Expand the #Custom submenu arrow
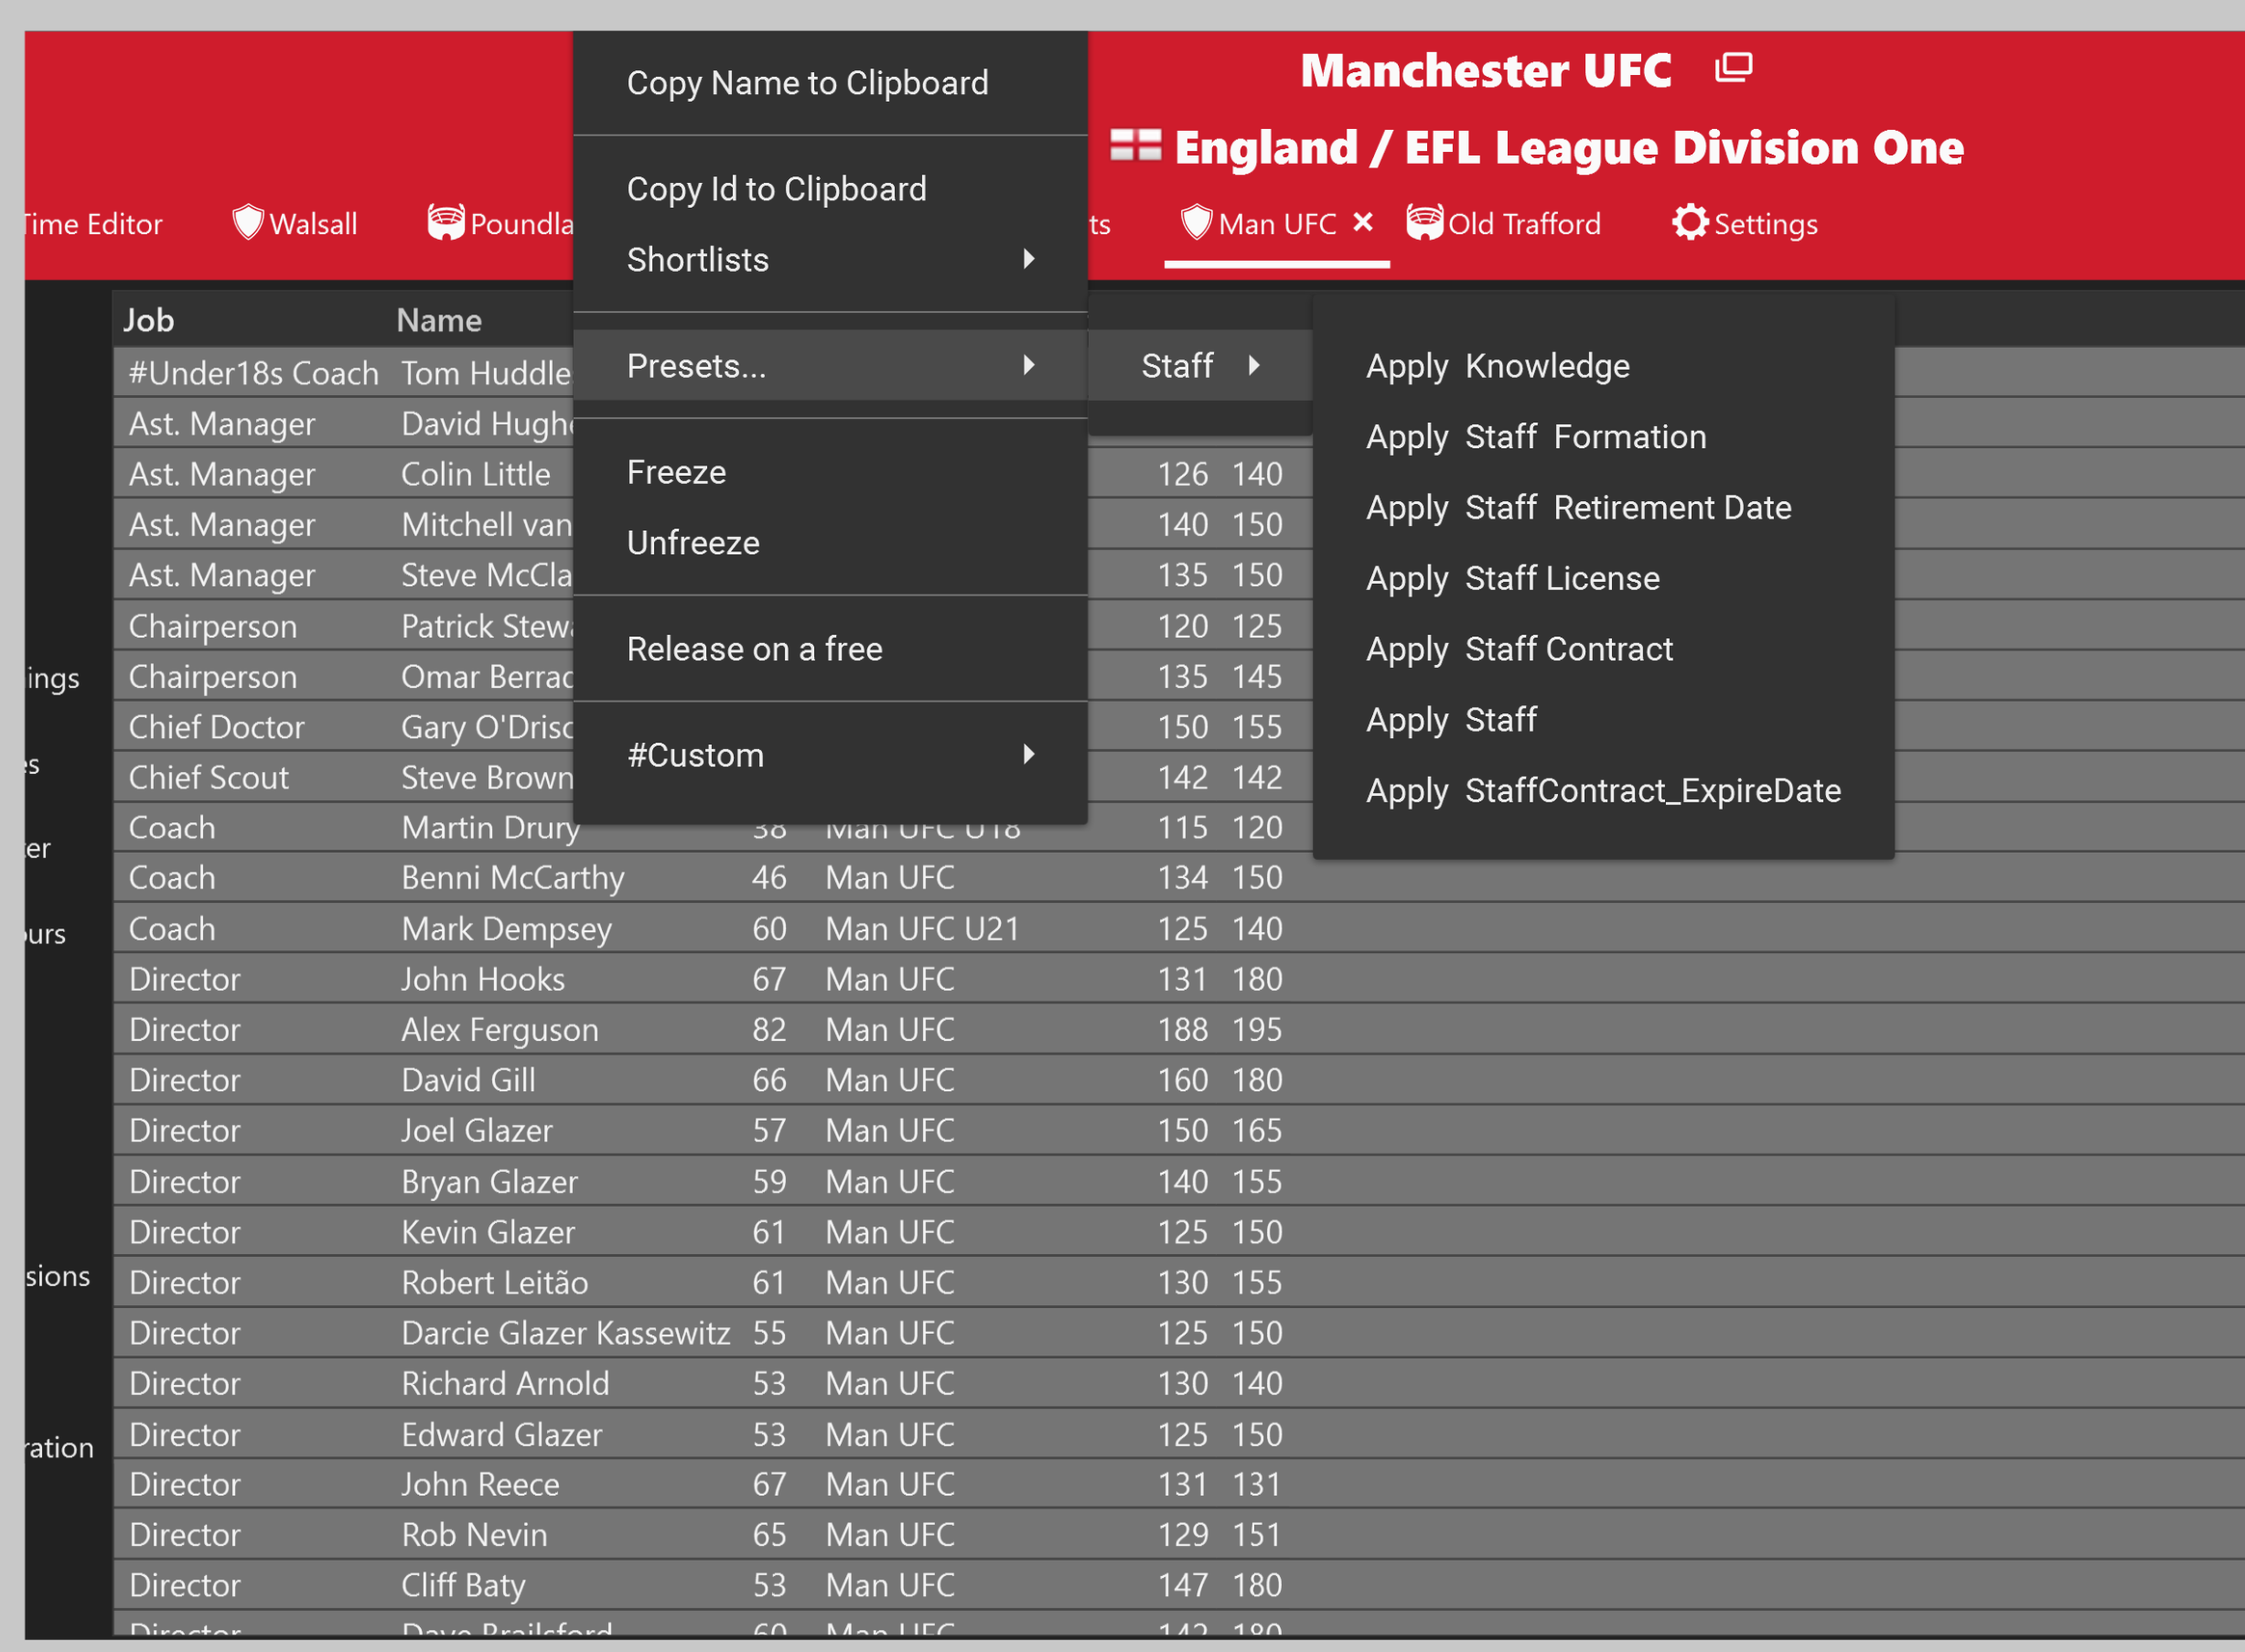 click(1028, 755)
